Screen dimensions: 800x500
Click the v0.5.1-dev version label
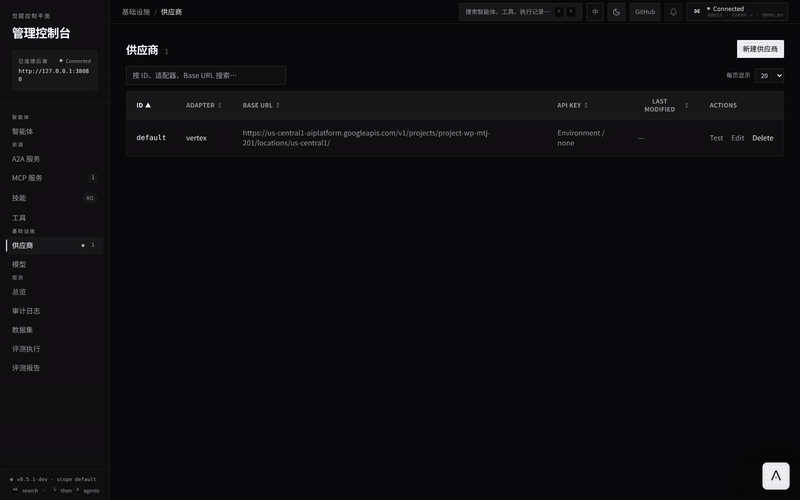(32, 479)
